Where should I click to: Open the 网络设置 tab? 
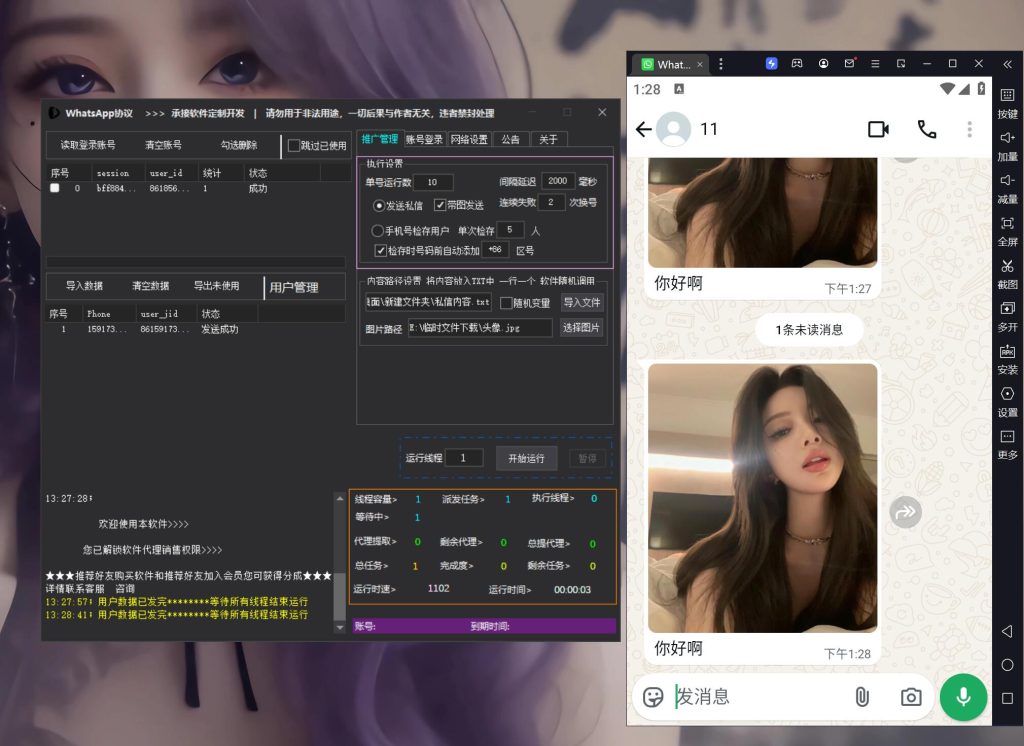coord(469,139)
